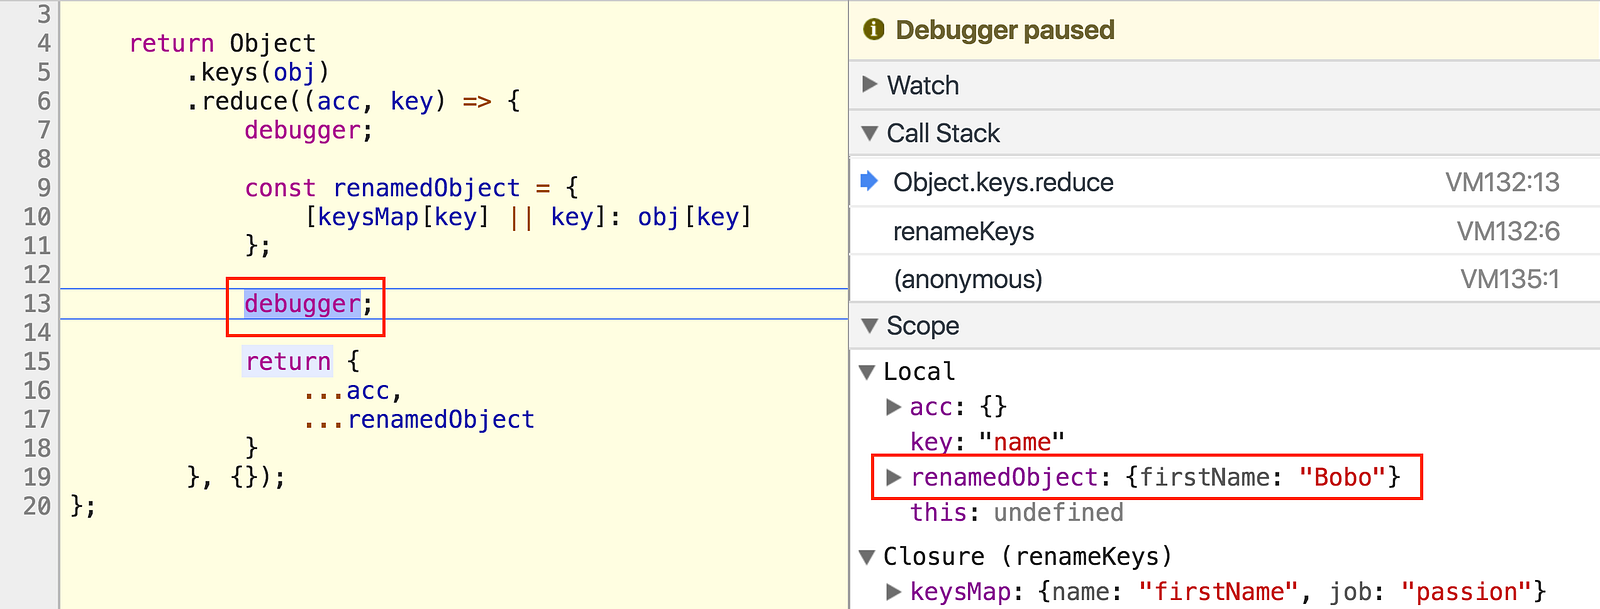Click the debugger statement on line 7
The height and width of the screenshot is (609, 1600).
[x=308, y=130]
